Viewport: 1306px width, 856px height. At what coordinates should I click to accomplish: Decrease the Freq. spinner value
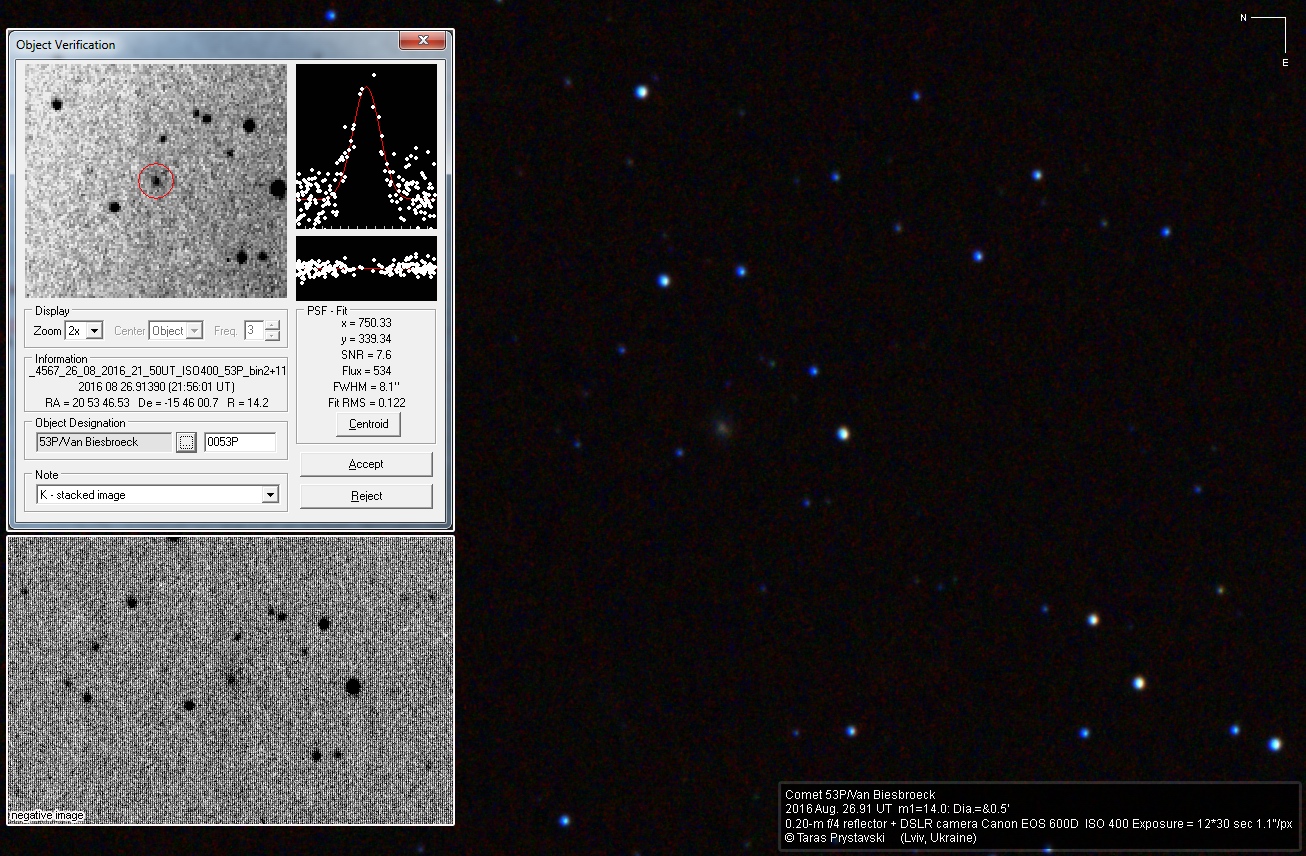(272, 336)
